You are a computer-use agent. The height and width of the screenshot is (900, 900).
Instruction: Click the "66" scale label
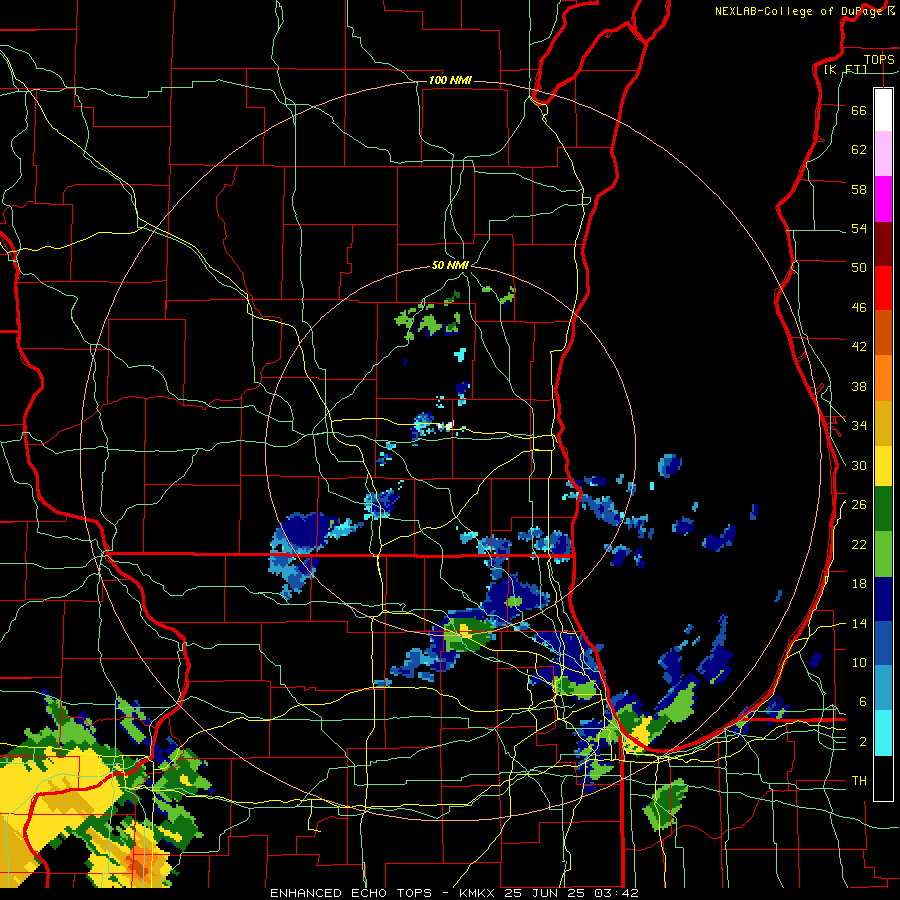tap(859, 111)
